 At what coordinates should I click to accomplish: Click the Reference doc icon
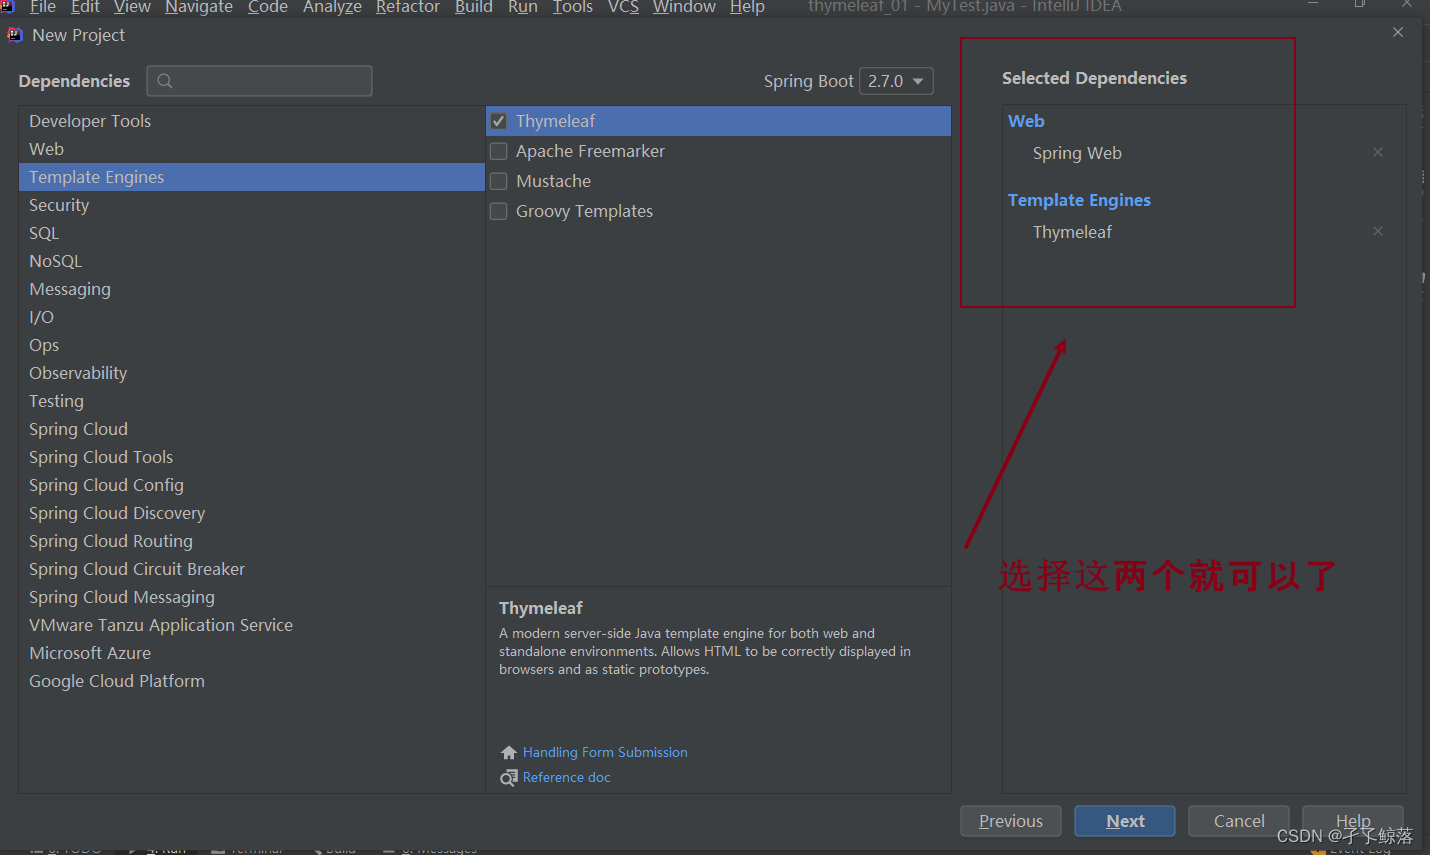[509, 777]
